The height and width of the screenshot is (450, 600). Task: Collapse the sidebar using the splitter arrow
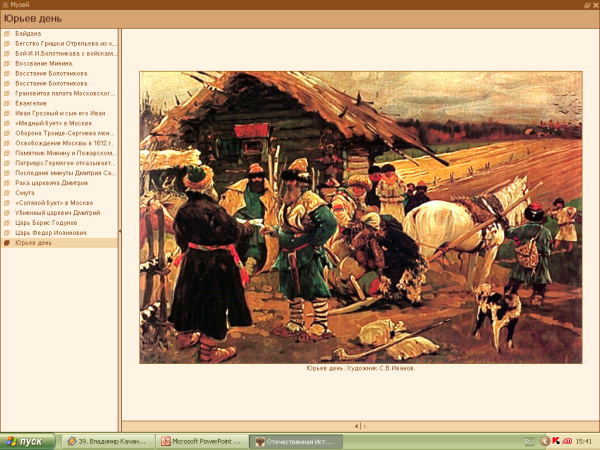[119, 229]
